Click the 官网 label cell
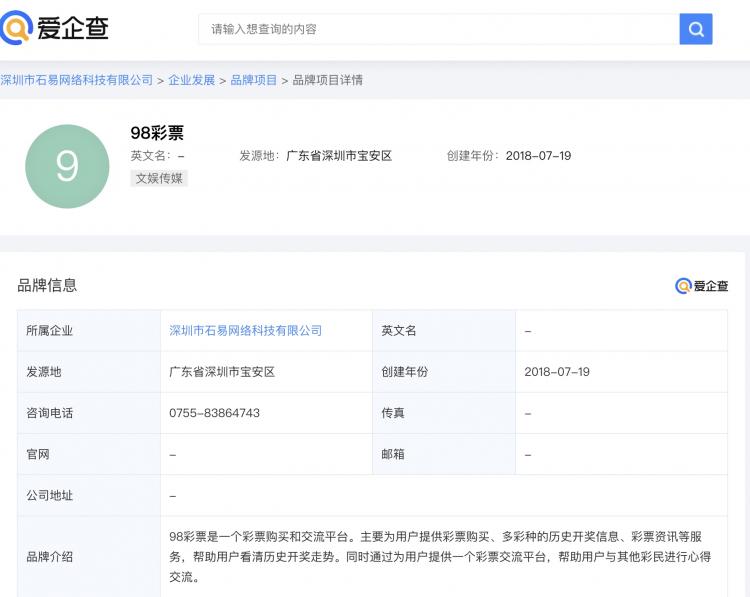Image resolution: width=750 pixels, height=597 pixels. [38, 454]
